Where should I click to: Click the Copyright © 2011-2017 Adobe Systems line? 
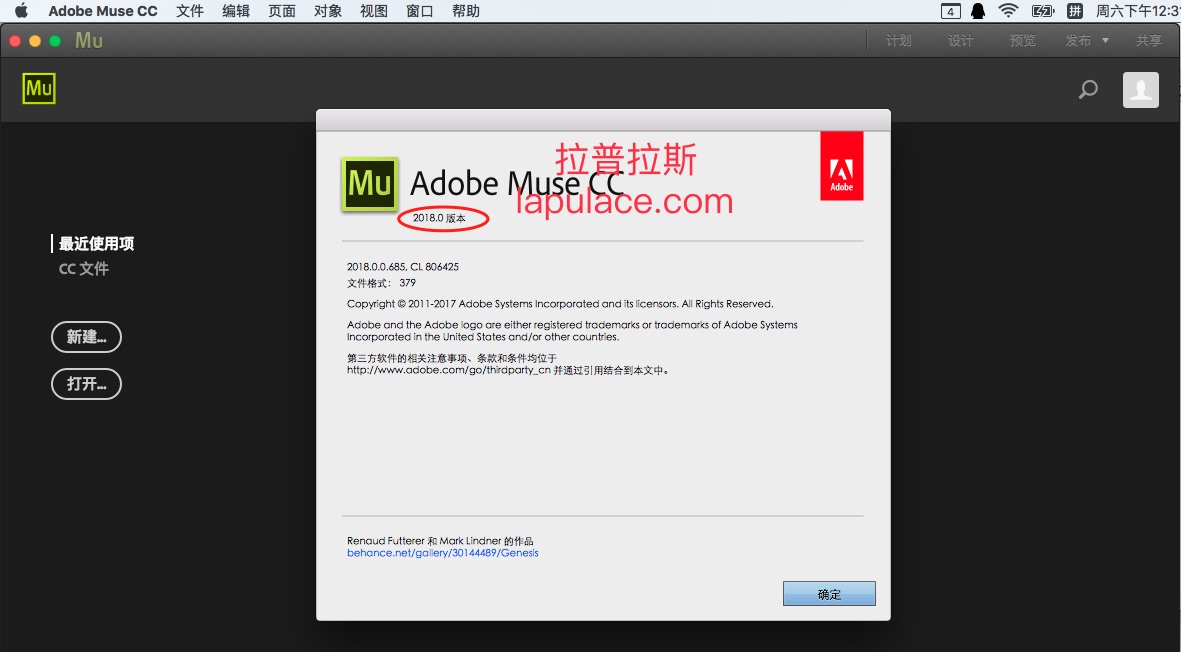tap(560, 304)
